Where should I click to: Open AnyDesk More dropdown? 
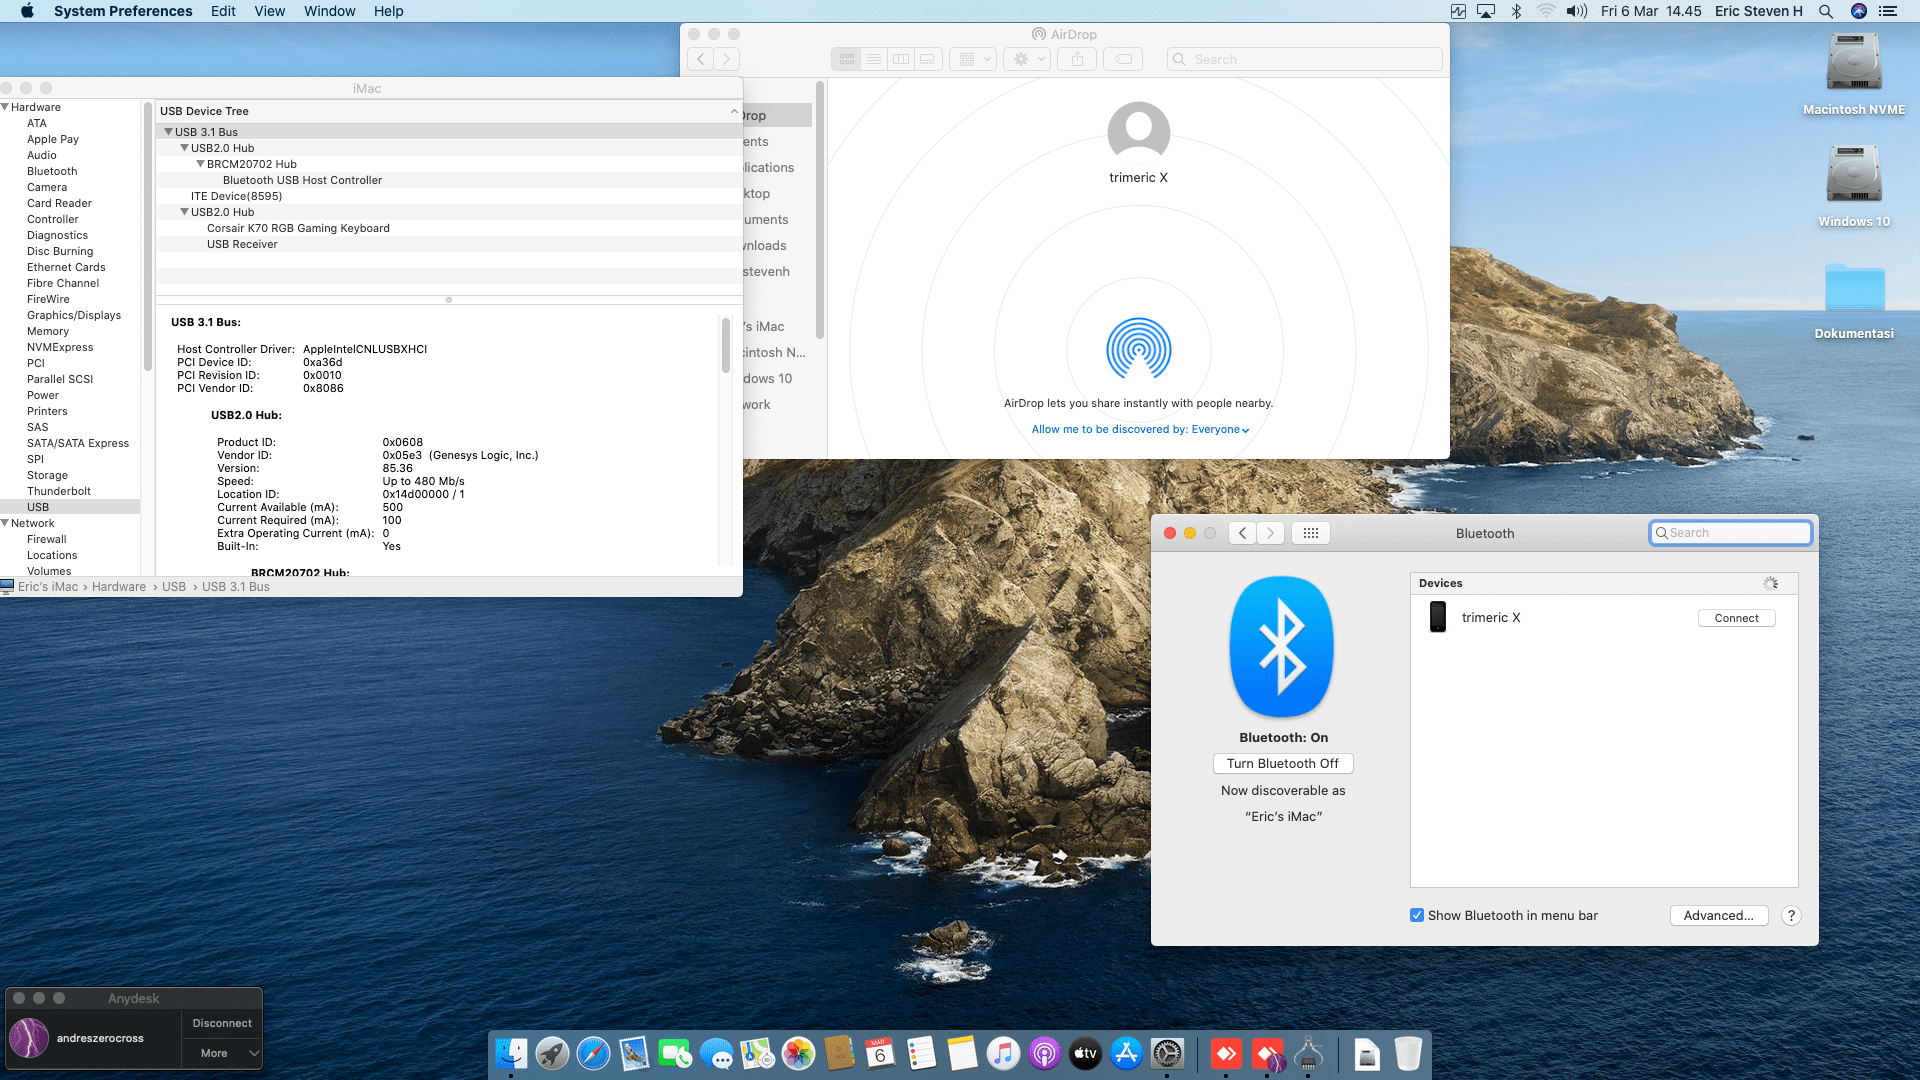[222, 1053]
